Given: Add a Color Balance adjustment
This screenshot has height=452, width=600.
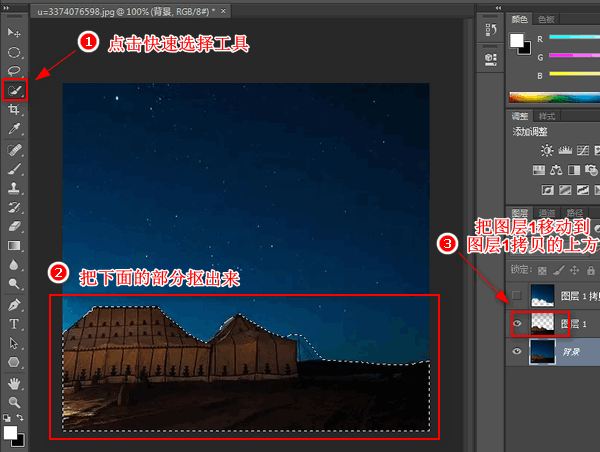Looking at the screenshot, I should click(x=556, y=170).
